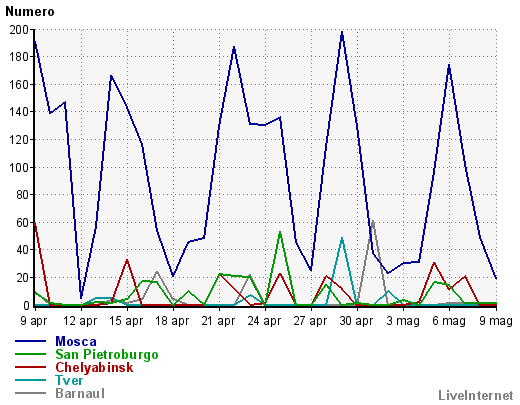Click the 100 y-axis label
This screenshot has height=405, width=520.
click(x=19, y=167)
